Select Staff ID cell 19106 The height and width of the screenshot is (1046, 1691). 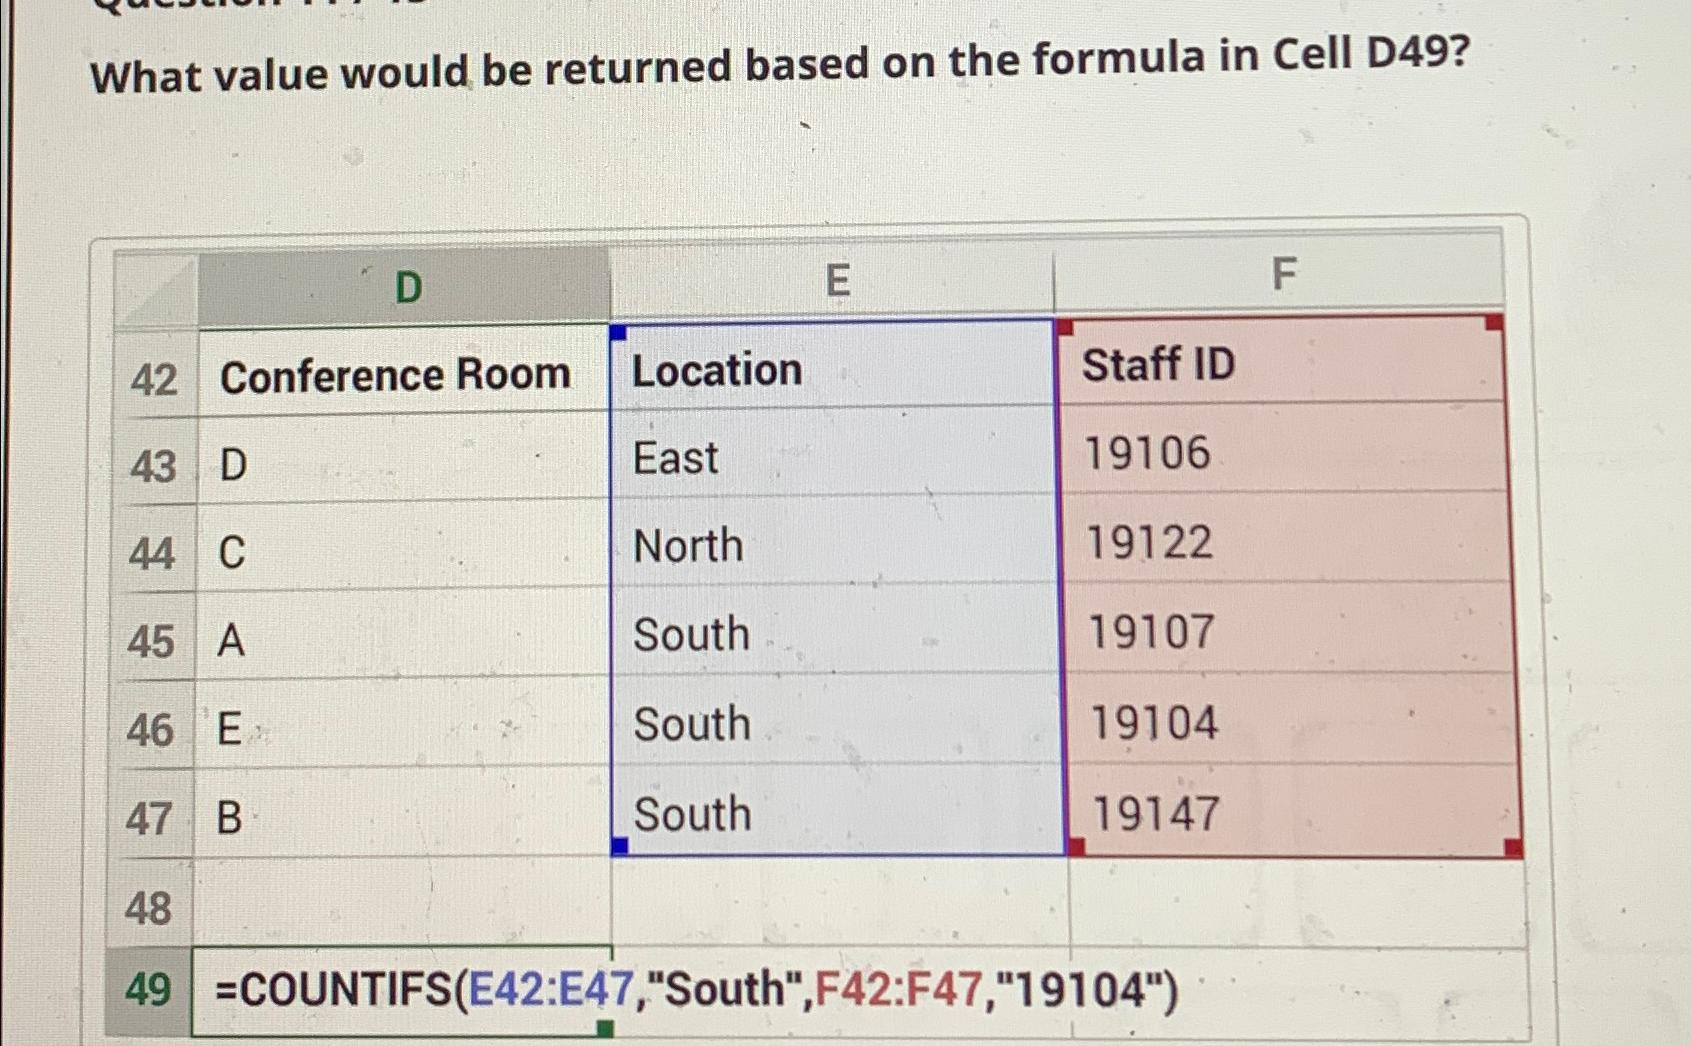[1284, 451]
